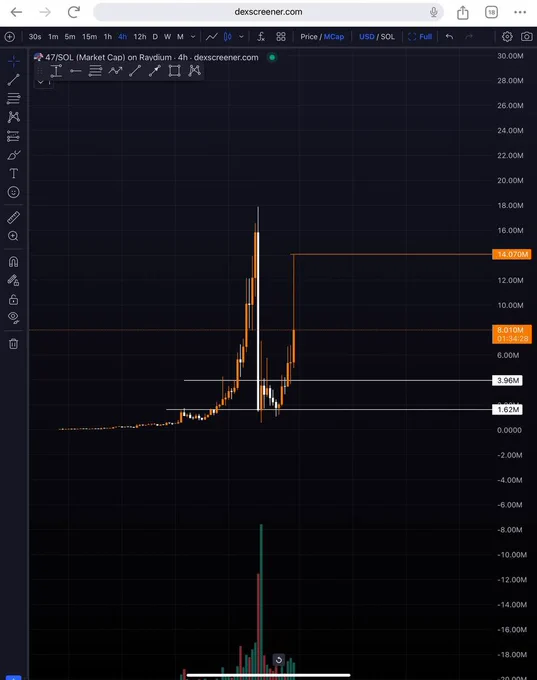Switch to 30s timeframe
The width and height of the screenshot is (537, 680).
coord(35,37)
